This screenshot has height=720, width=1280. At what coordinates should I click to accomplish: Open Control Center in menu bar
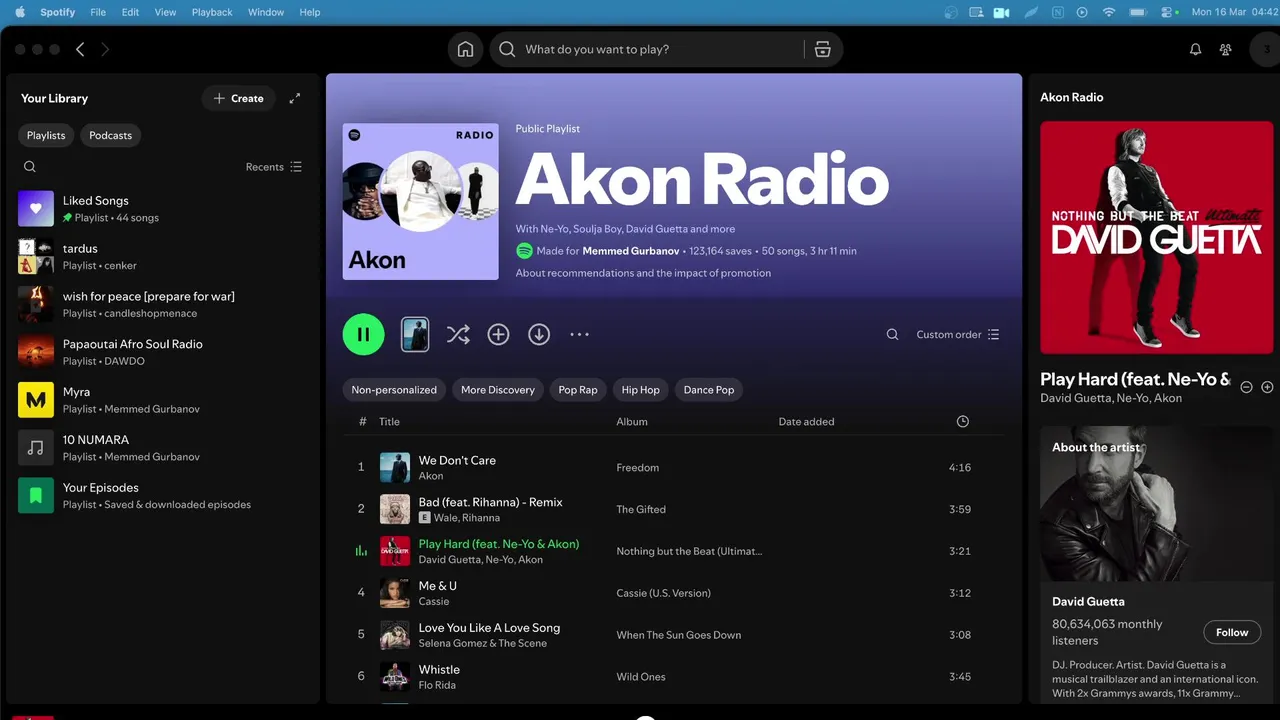1166,12
